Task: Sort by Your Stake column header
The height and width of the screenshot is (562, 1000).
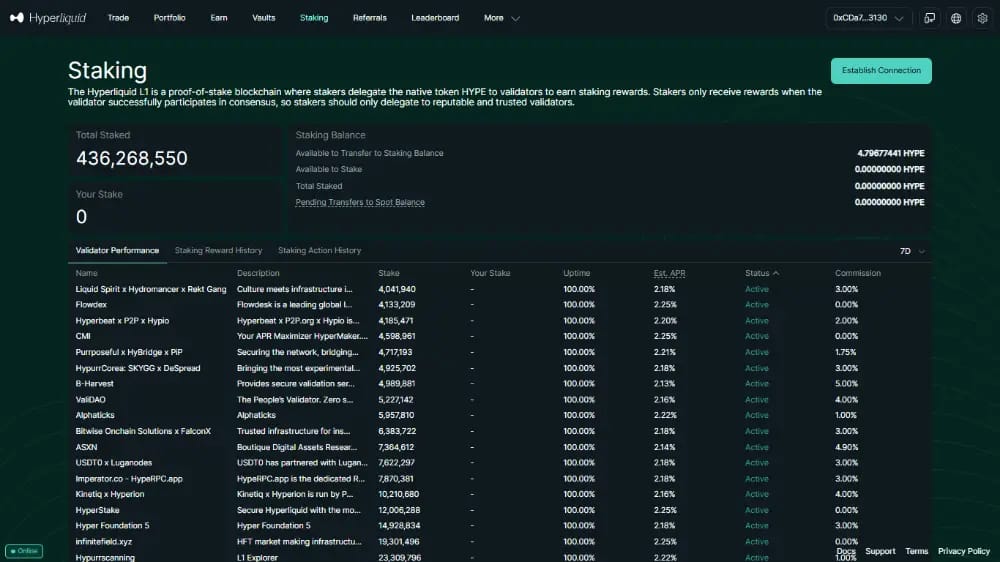Action: 490,273
